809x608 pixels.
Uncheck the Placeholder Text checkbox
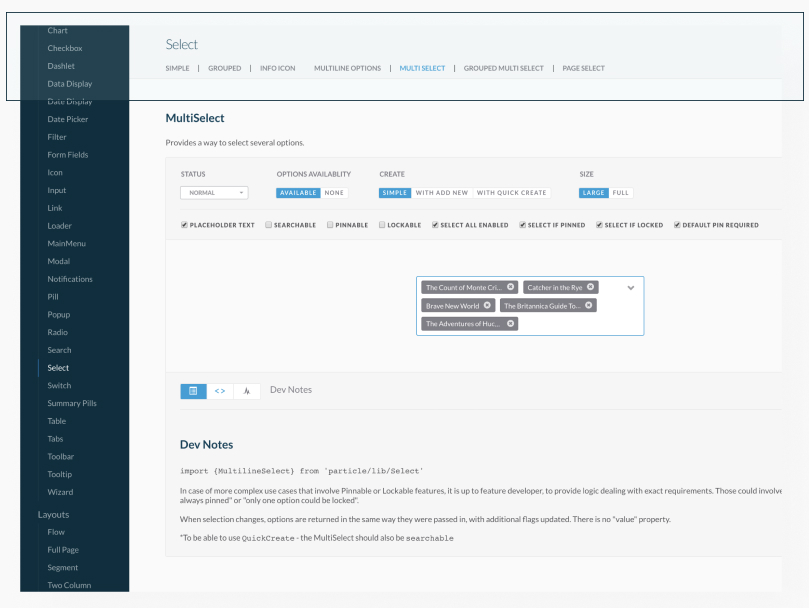[185, 225]
